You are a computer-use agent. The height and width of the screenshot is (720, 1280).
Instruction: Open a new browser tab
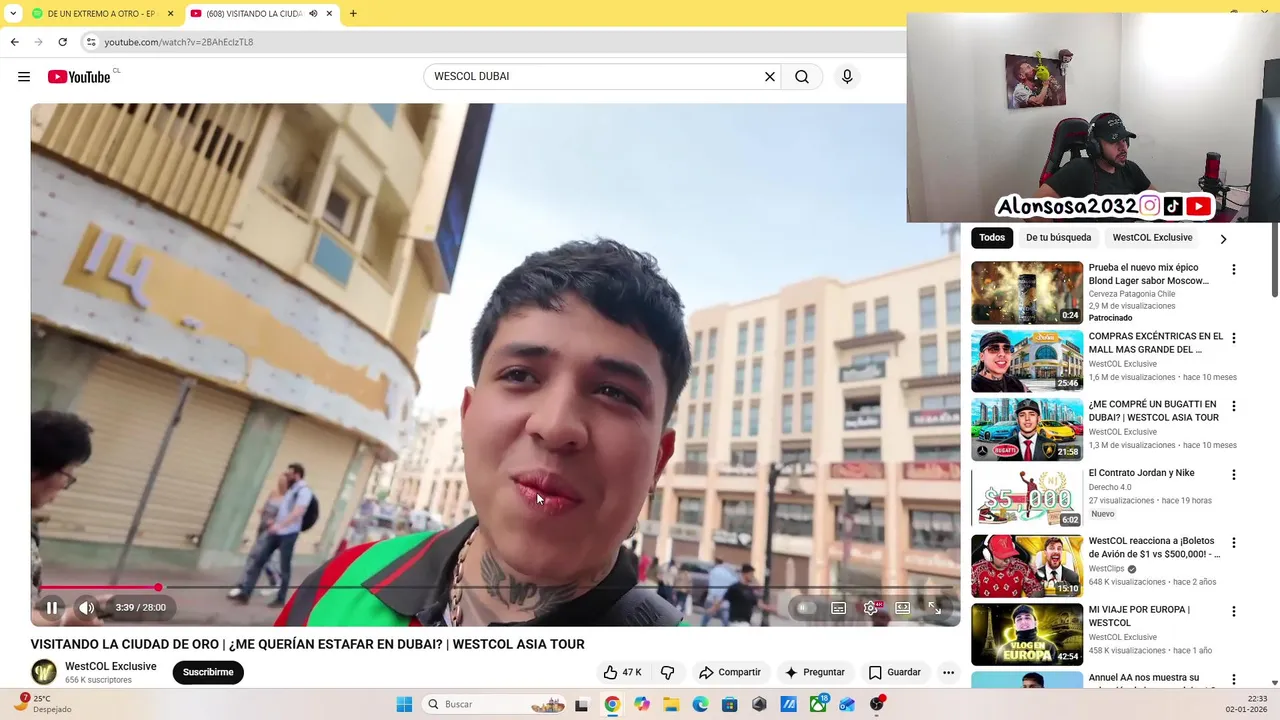(353, 14)
